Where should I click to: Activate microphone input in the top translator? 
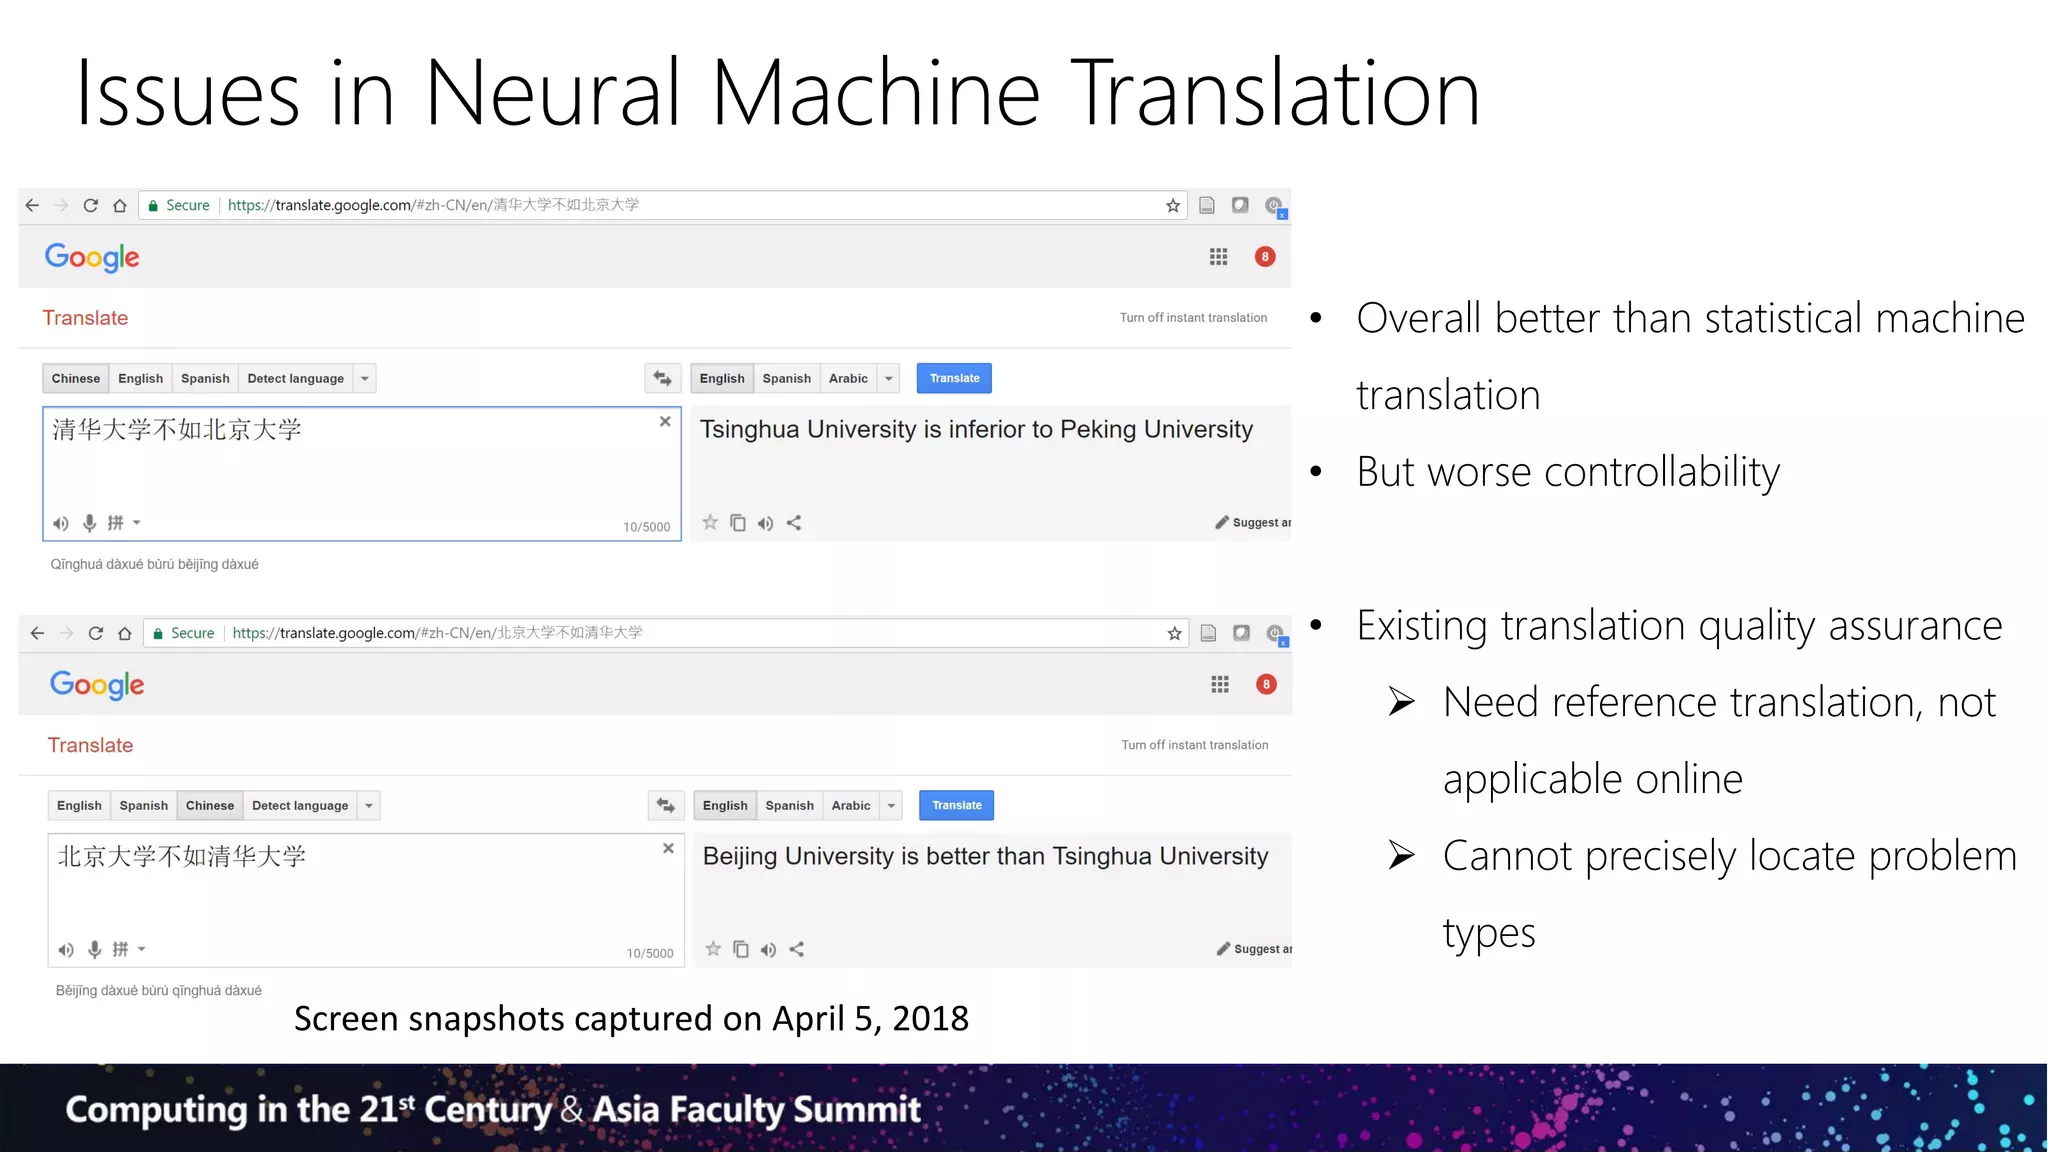click(89, 523)
